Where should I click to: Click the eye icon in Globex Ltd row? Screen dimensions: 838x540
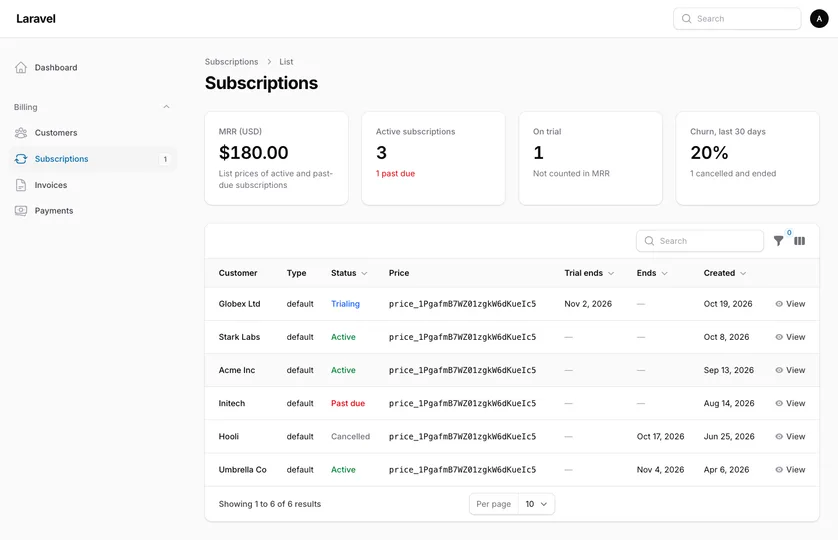coord(779,304)
